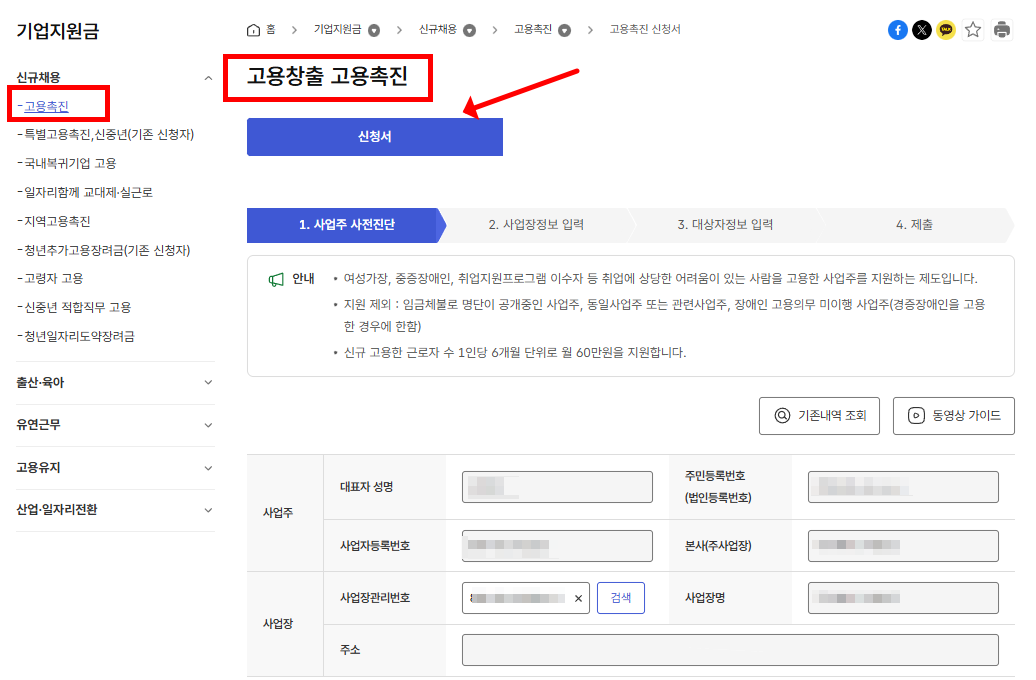
Task: Bookmark this page using the star icon
Action: coord(972,30)
